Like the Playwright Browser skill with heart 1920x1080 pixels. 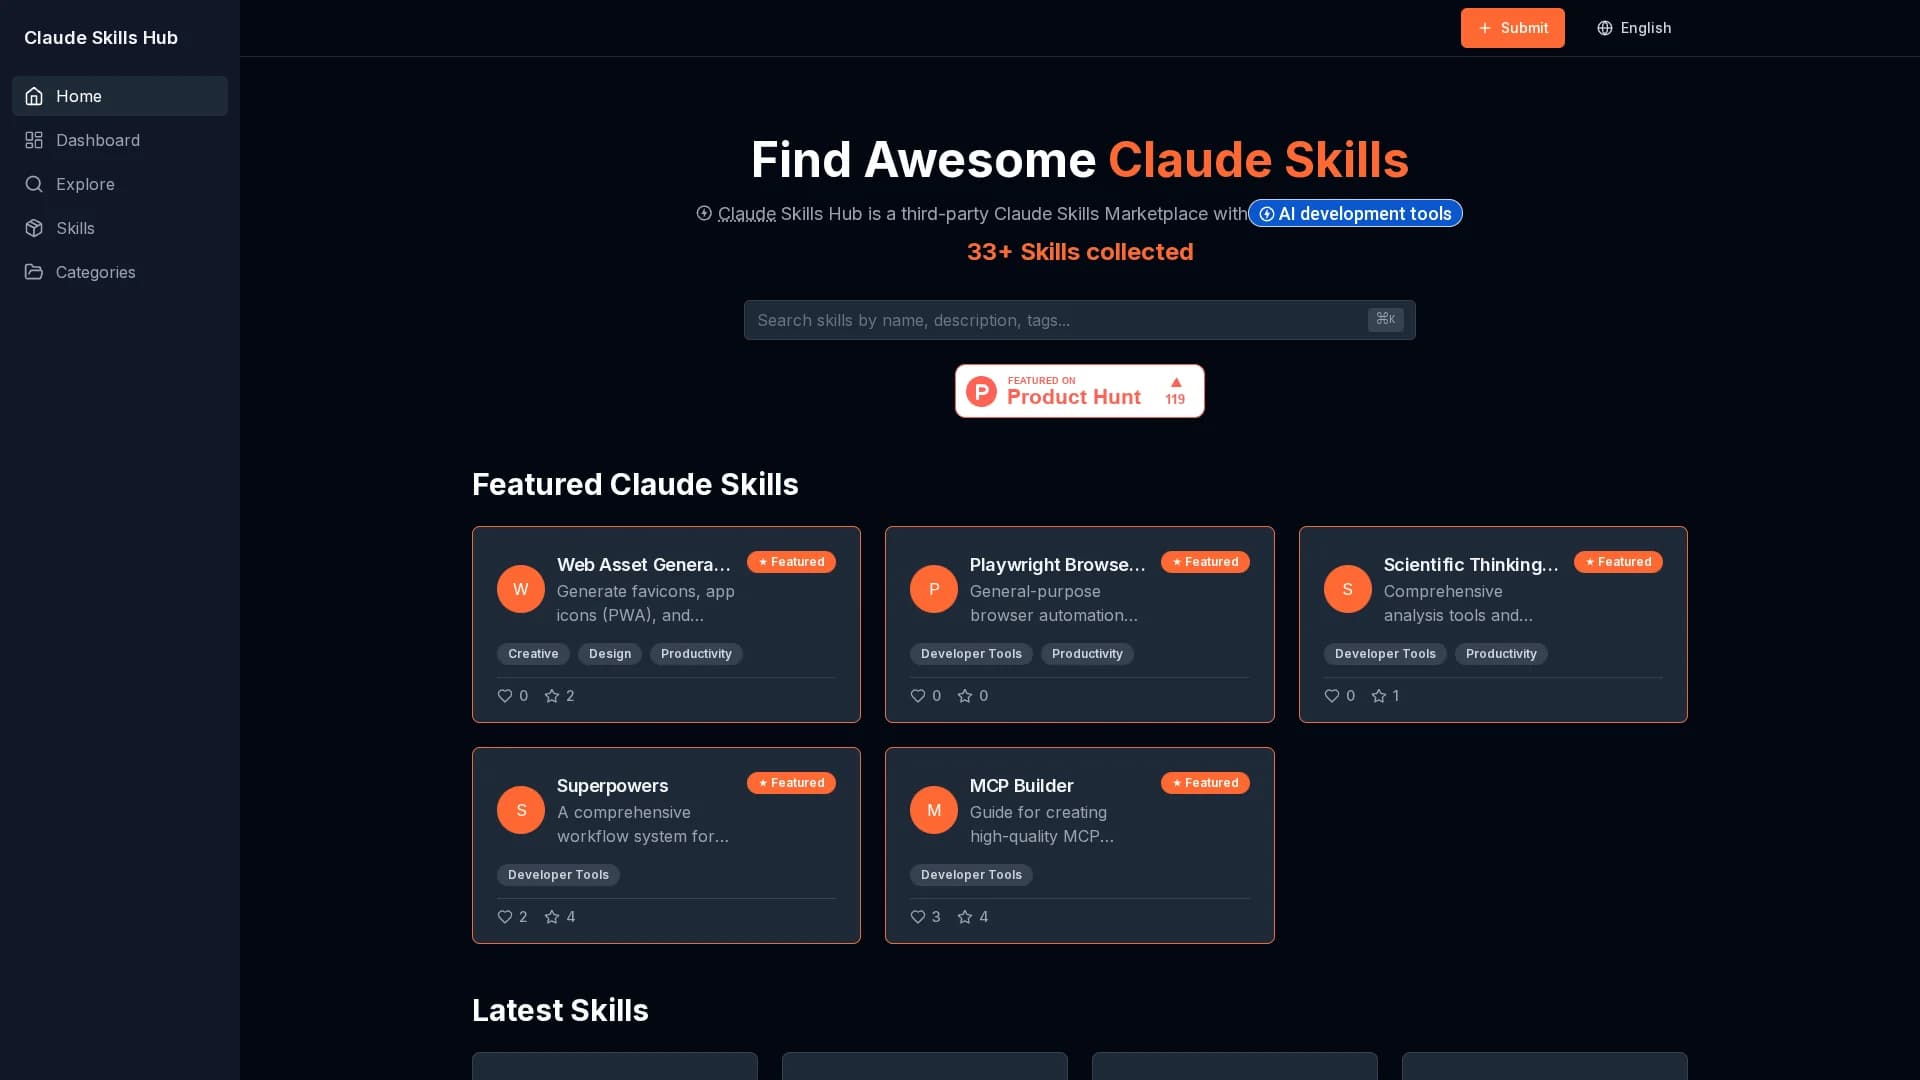point(918,696)
